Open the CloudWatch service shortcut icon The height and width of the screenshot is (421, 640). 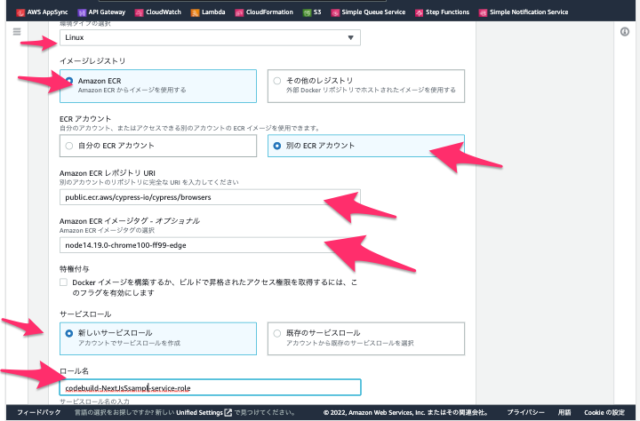click(x=139, y=13)
